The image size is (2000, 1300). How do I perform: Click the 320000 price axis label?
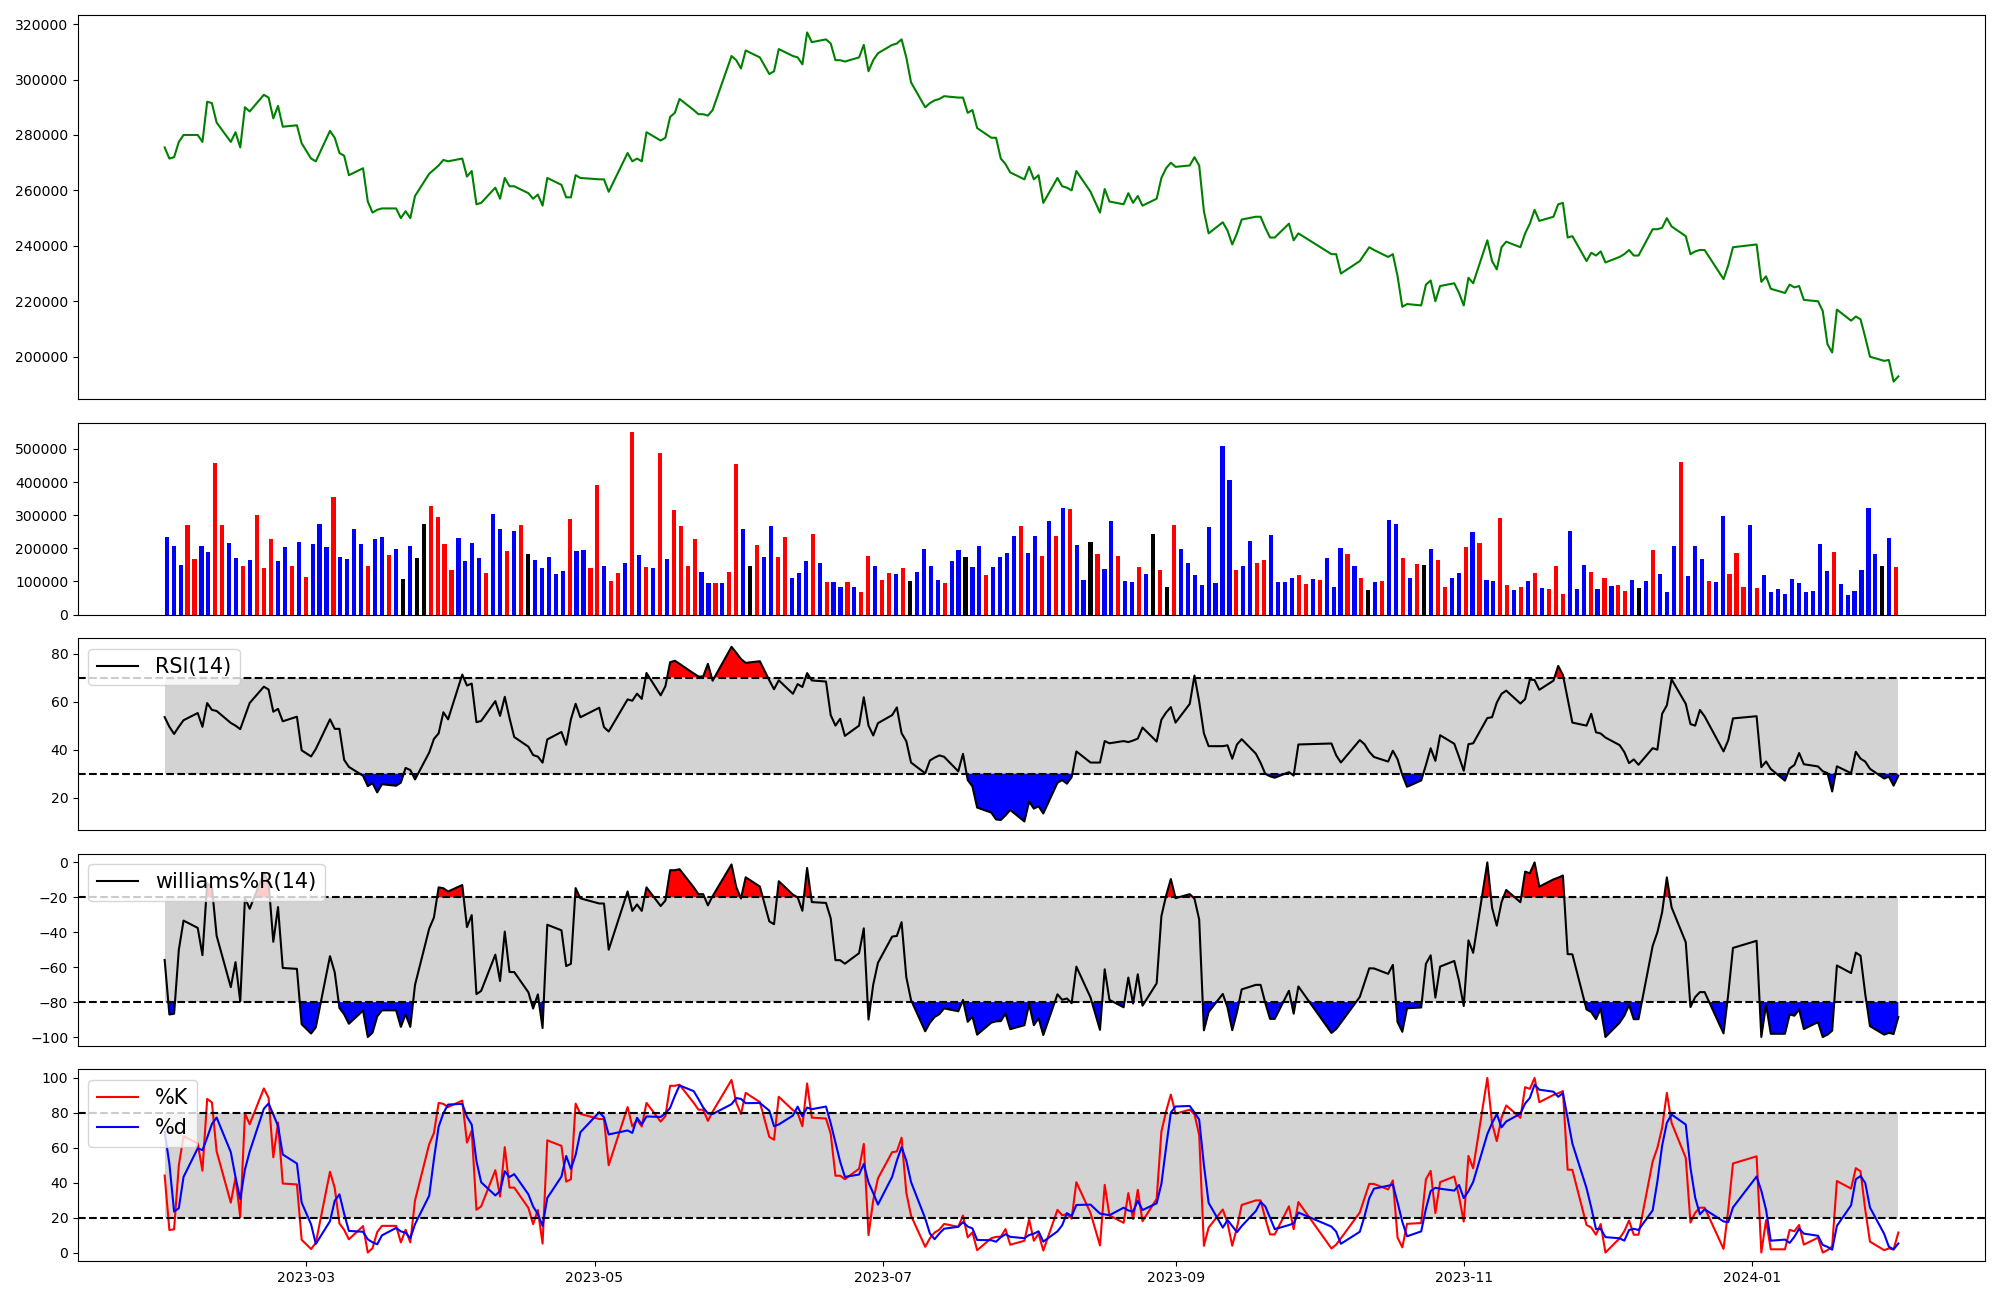coord(41,25)
